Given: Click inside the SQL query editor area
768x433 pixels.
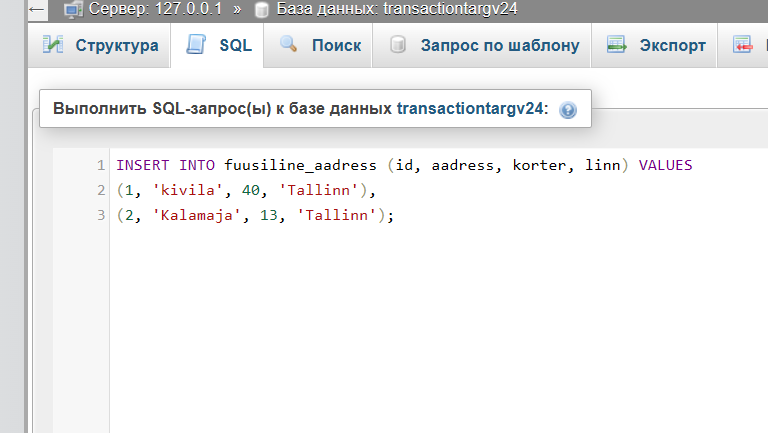Looking at the screenshot, I should (x=439, y=290).
